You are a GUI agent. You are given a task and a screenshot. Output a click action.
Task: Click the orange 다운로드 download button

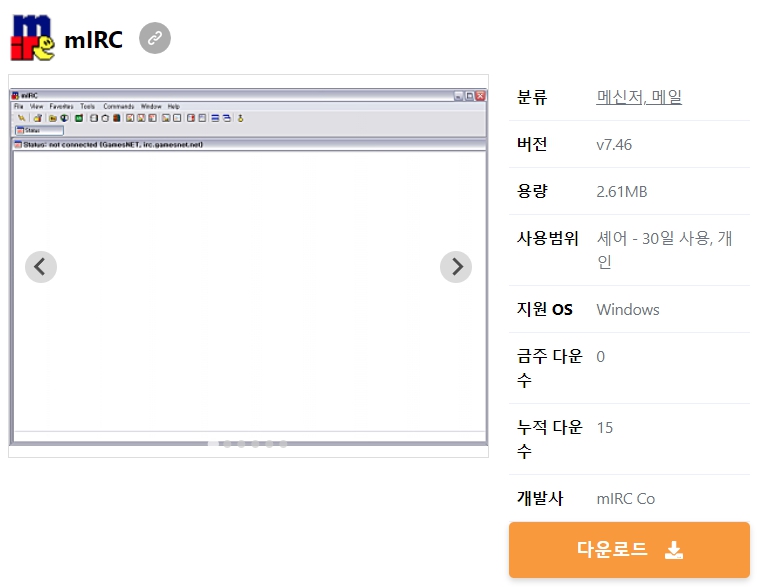tap(629, 550)
